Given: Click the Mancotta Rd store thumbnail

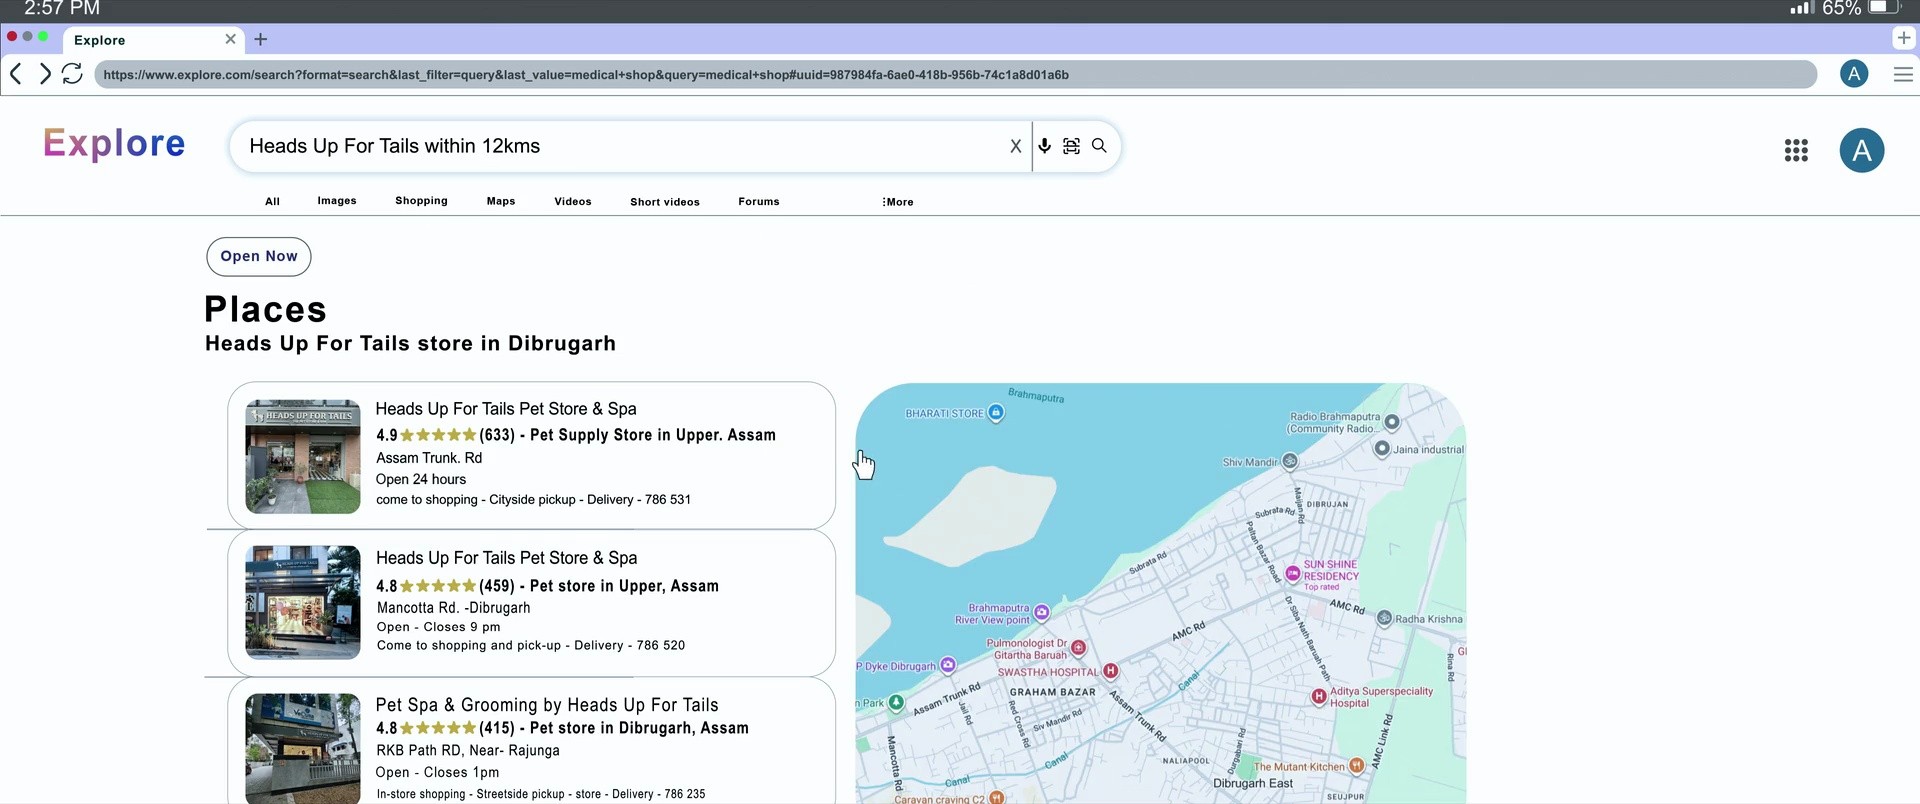Looking at the screenshot, I should [303, 602].
